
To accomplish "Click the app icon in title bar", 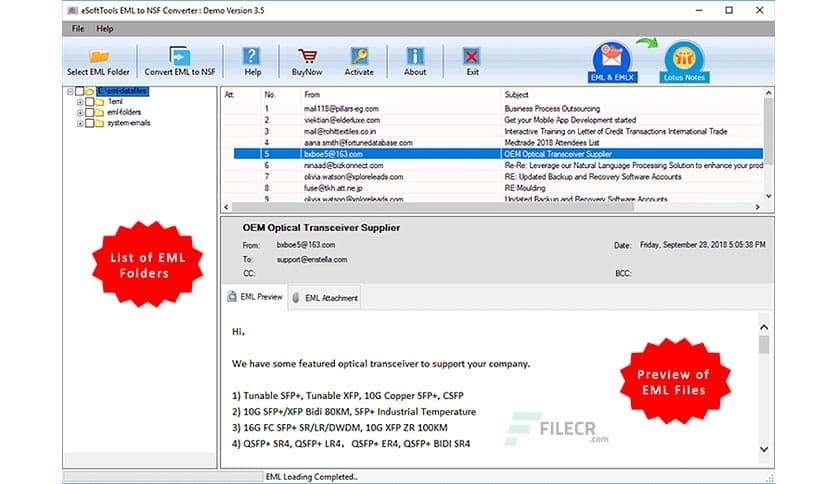I will tap(72, 10).
